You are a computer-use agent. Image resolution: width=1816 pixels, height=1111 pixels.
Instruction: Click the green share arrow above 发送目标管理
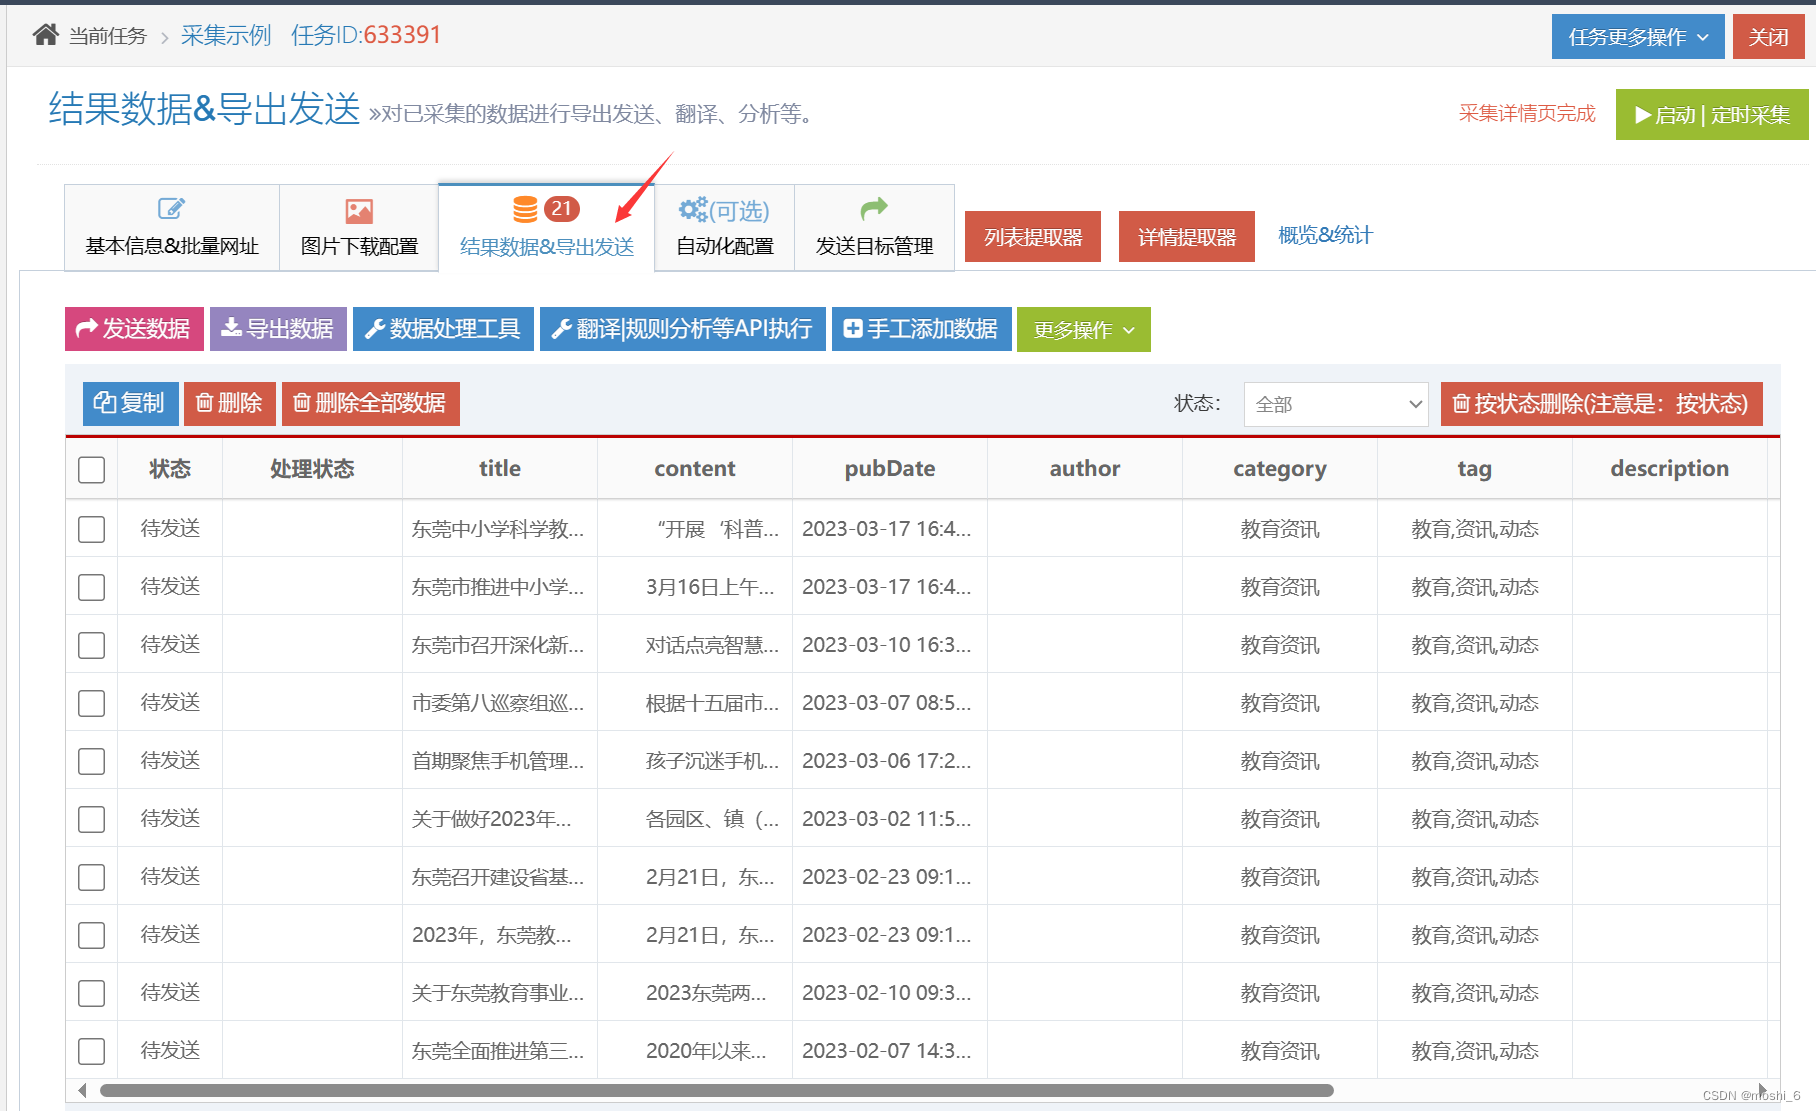pos(874,208)
